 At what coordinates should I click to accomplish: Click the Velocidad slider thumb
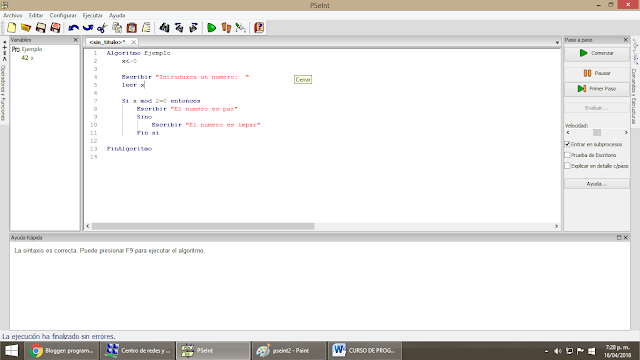(x=597, y=133)
